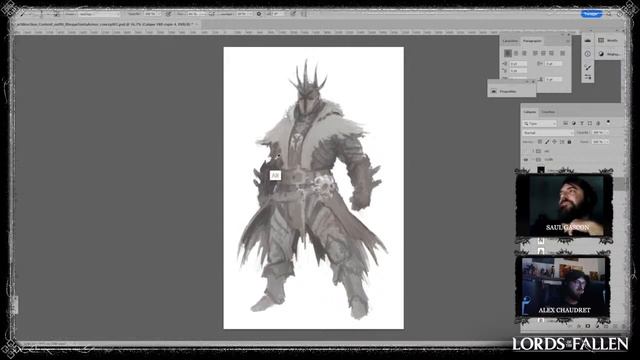Select right align text icon
This screenshot has width=640, height=360.
tap(524, 53)
